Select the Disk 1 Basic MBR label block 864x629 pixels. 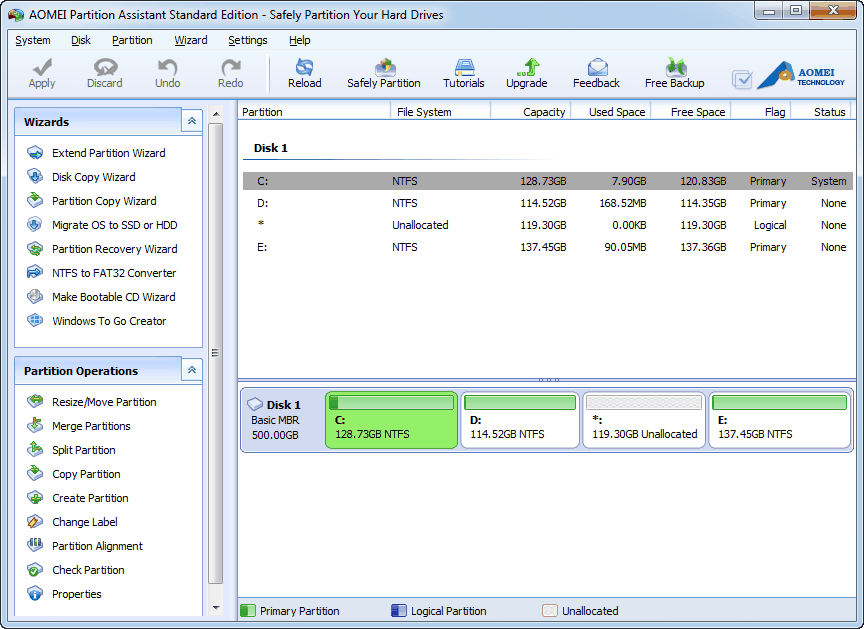[x=283, y=420]
